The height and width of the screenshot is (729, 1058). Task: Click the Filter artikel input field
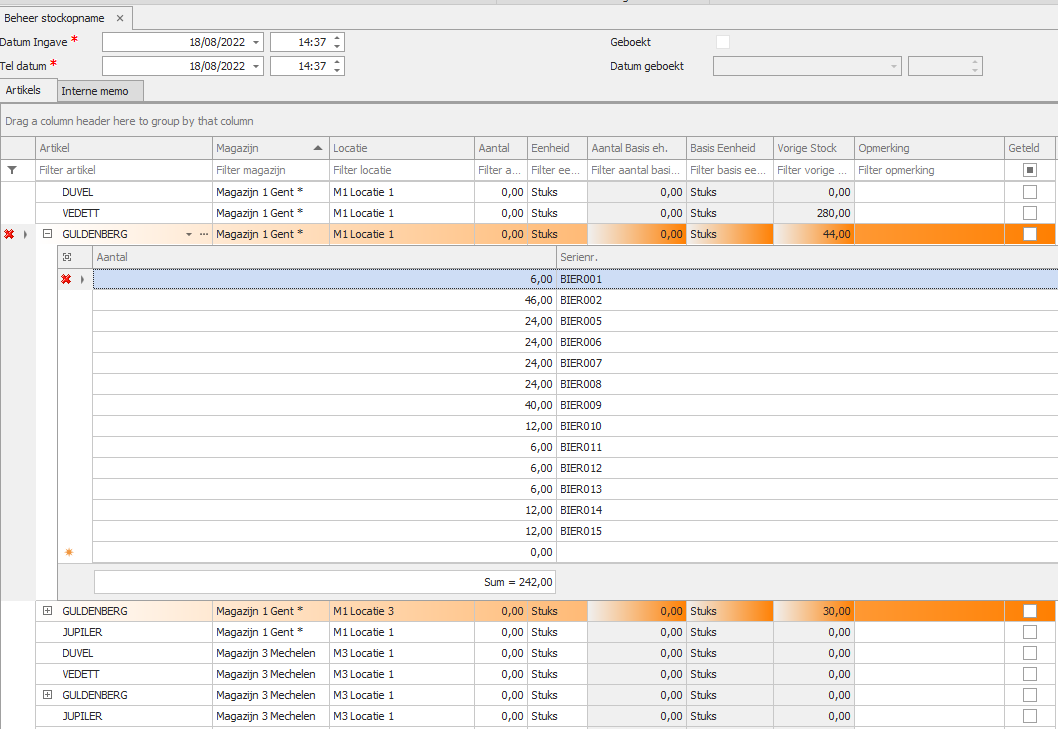pyautogui.click(x=122, y=170)
